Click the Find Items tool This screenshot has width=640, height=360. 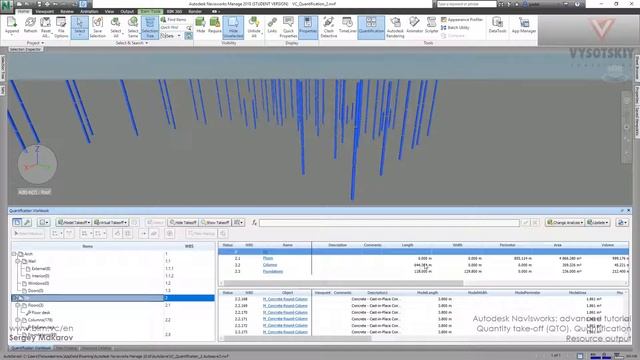(174, 19)
